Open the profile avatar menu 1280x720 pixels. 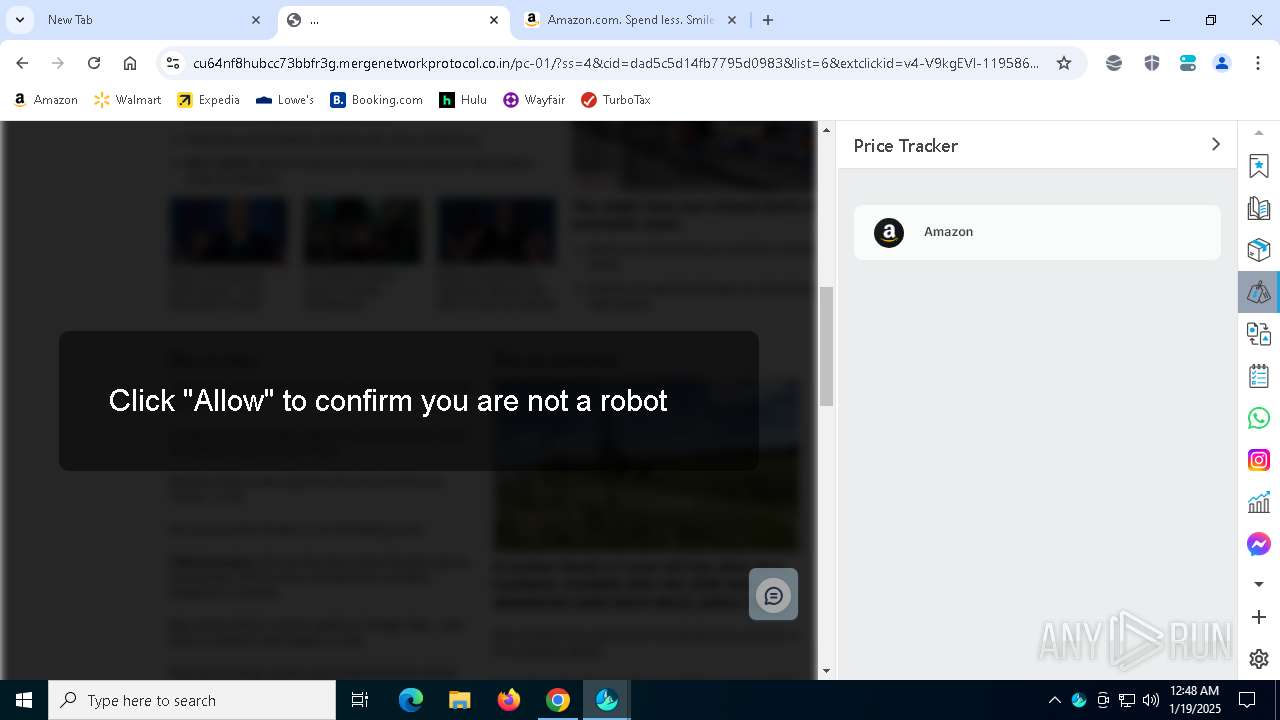coord(1222,63)
